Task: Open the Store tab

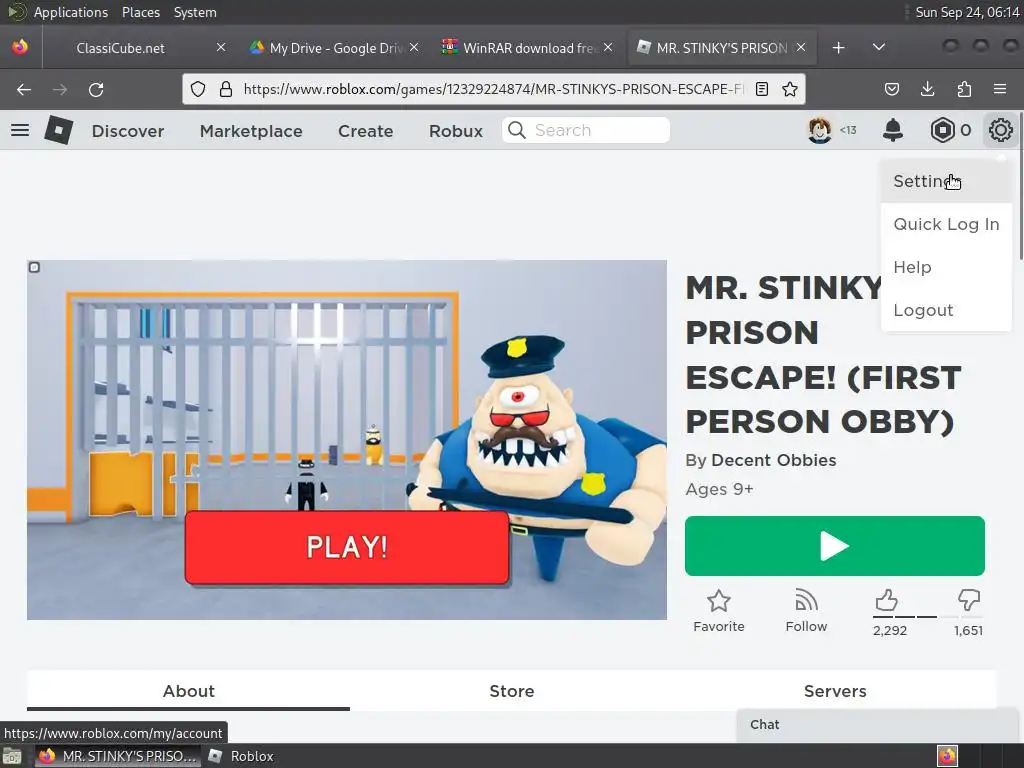Action: tap(511, 691)
